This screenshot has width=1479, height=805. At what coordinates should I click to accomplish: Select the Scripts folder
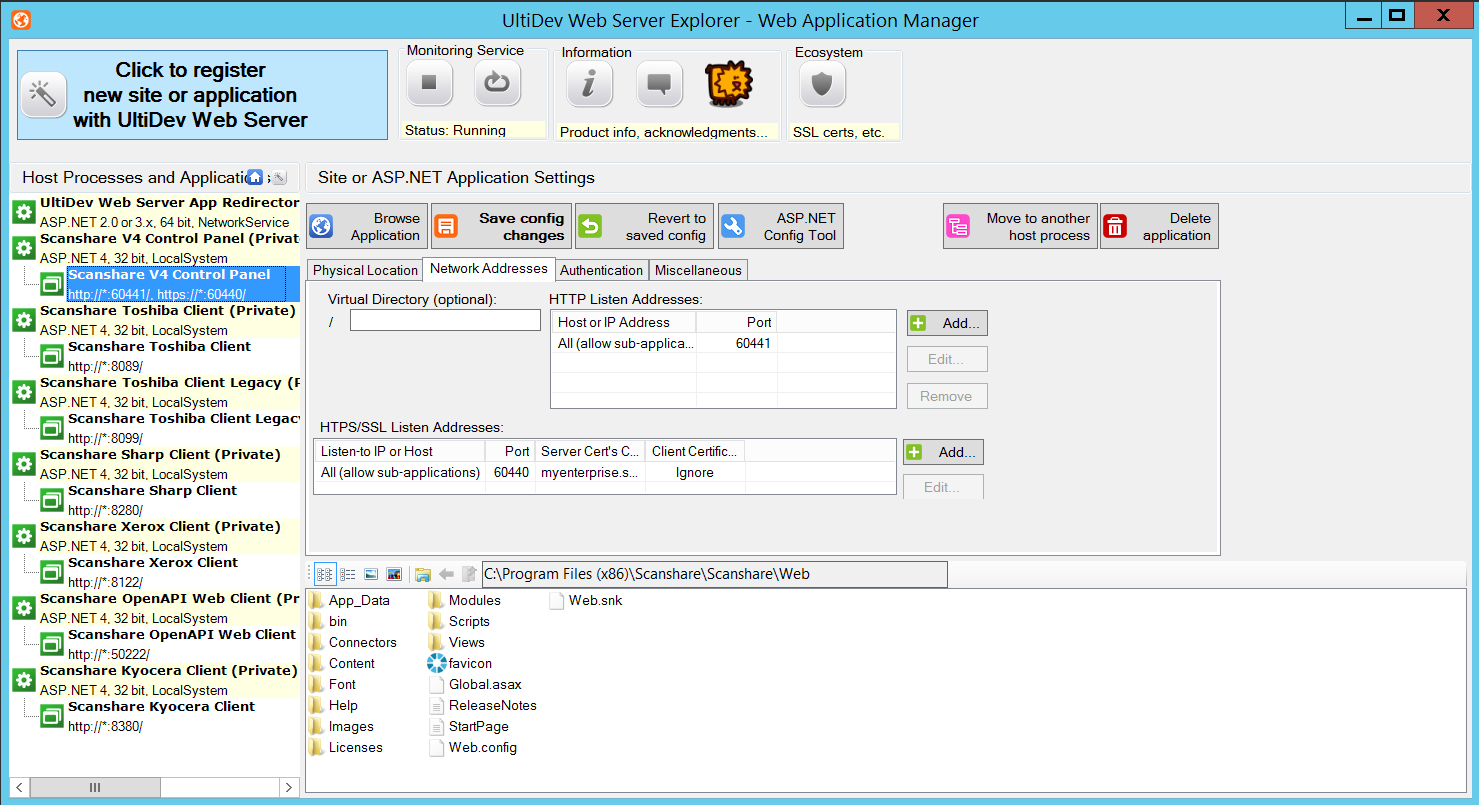point(459,621)
